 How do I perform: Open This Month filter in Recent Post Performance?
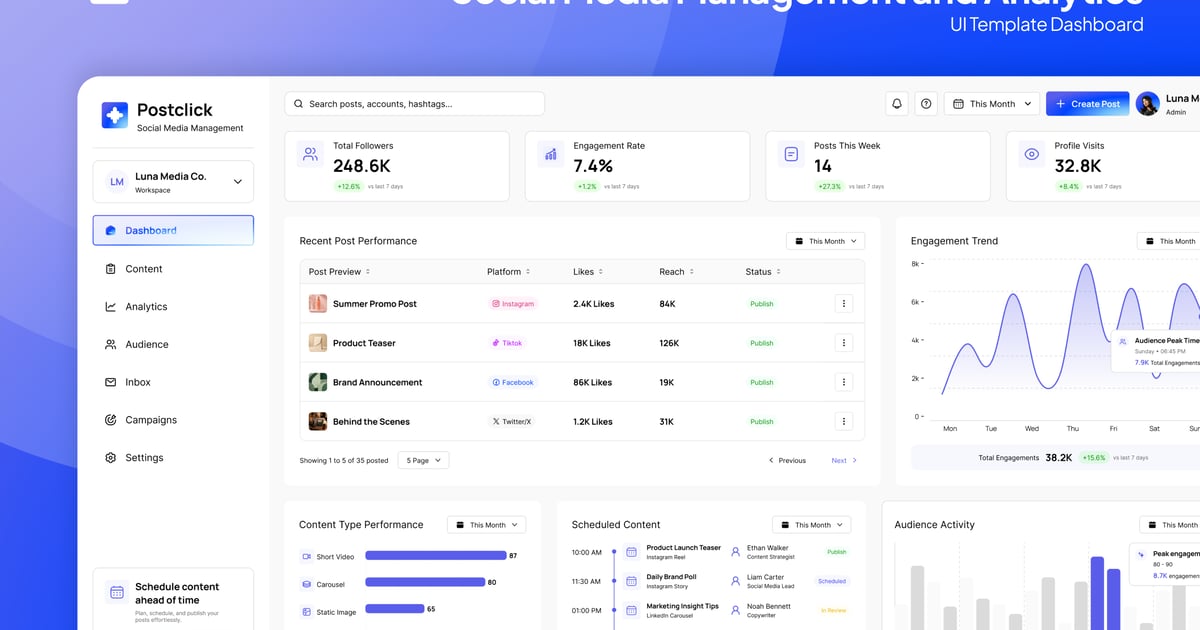(826, 241)
